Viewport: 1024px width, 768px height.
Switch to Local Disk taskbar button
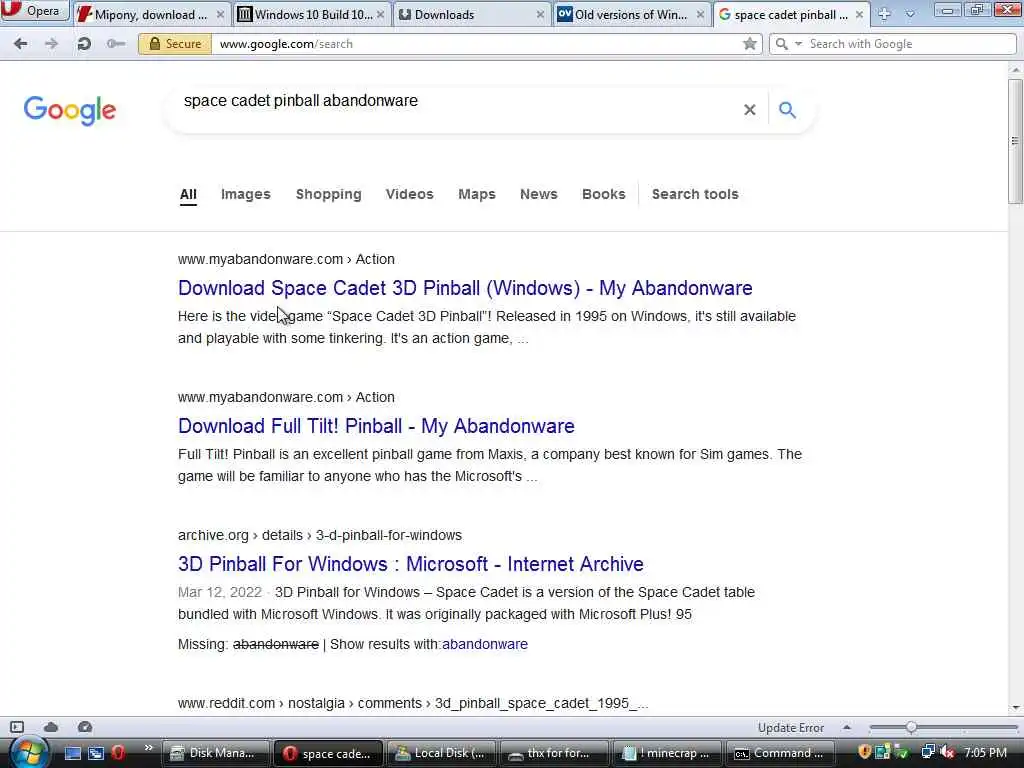tap(441, 753)
